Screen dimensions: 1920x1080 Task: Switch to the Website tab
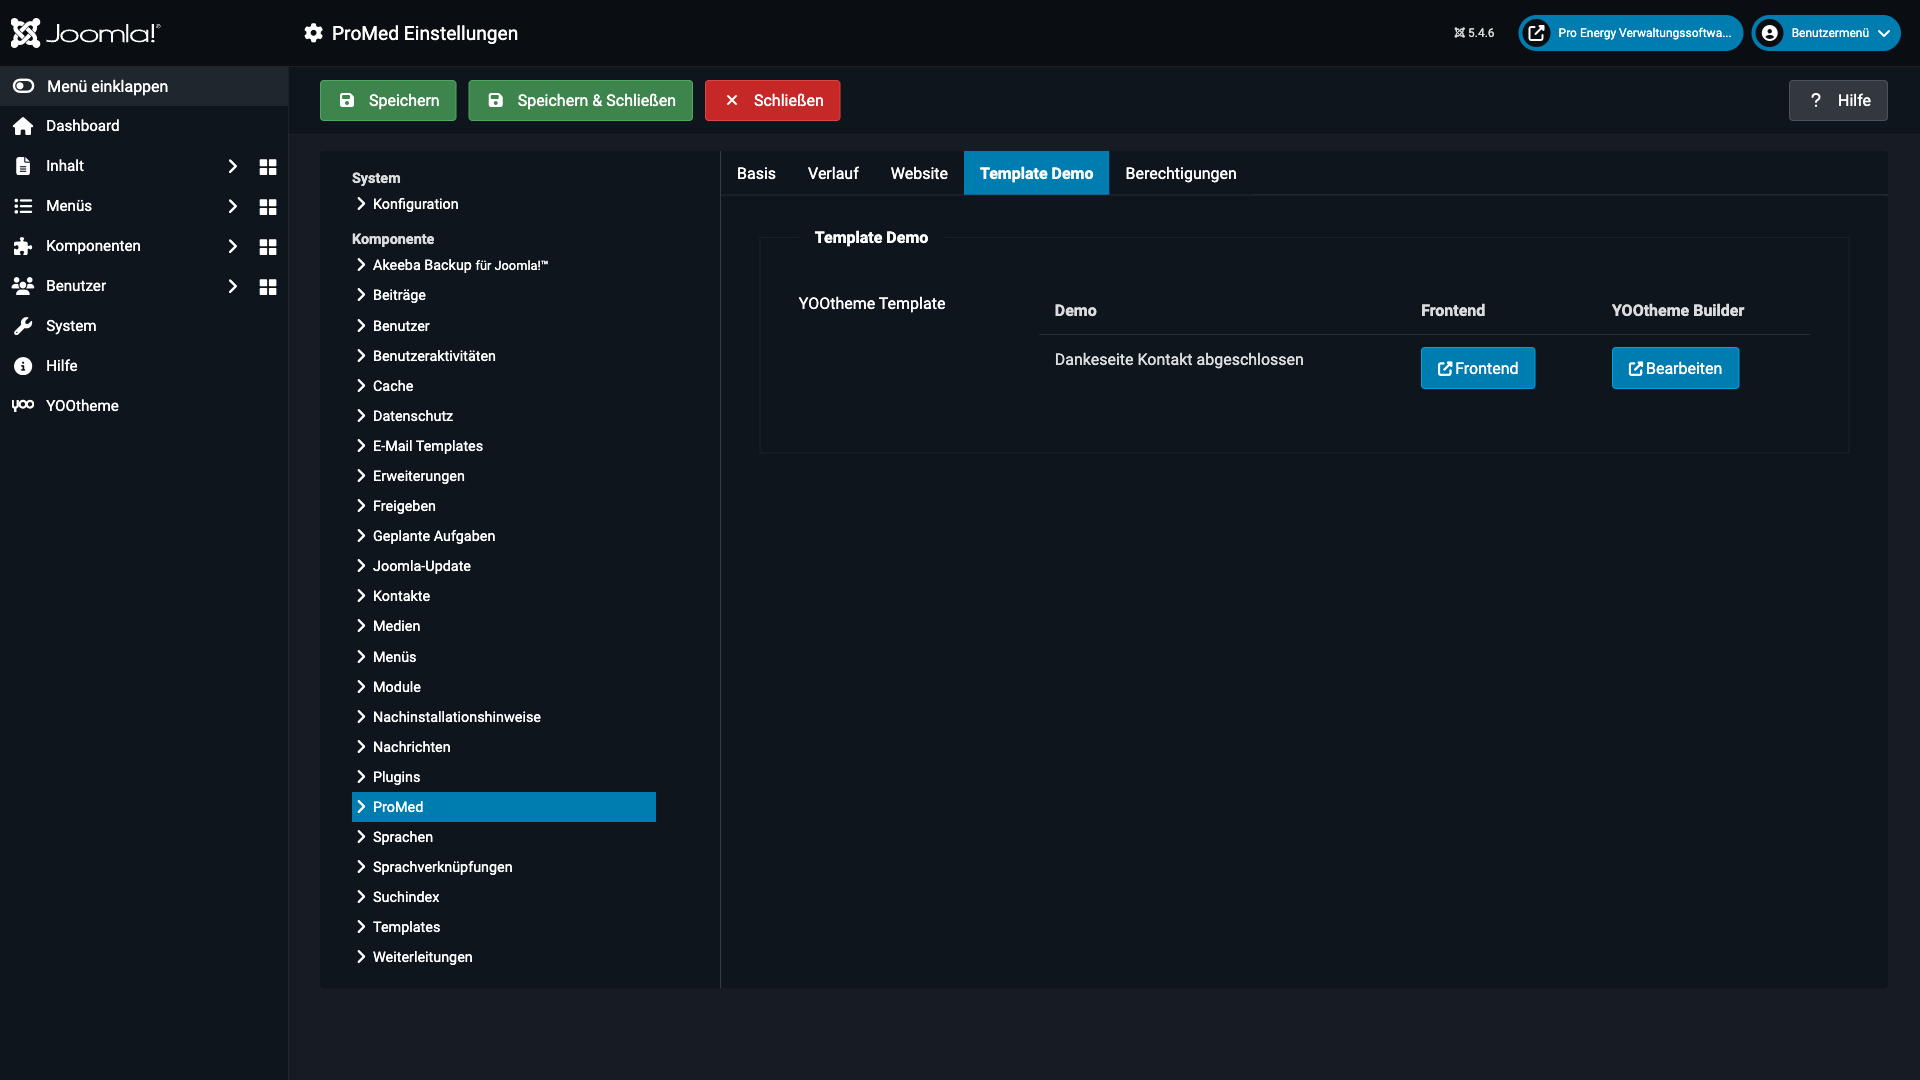919,173
